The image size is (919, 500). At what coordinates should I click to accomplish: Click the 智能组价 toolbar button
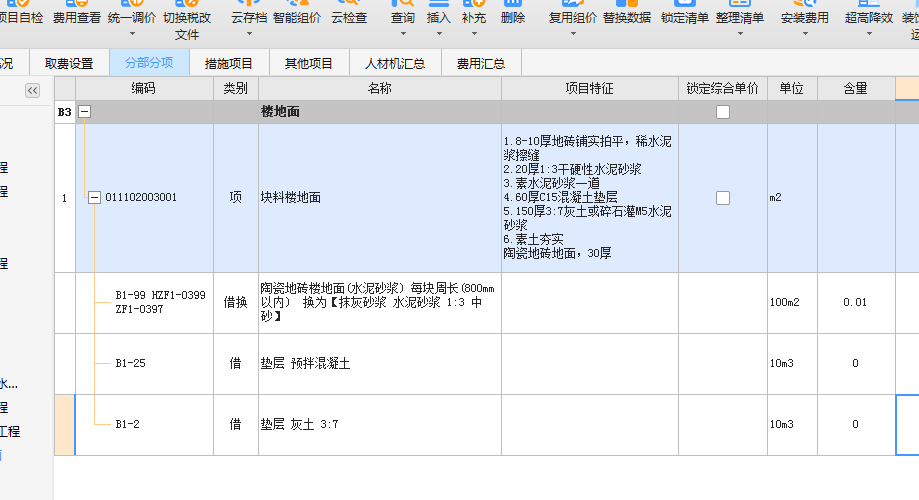click(297, 13)
